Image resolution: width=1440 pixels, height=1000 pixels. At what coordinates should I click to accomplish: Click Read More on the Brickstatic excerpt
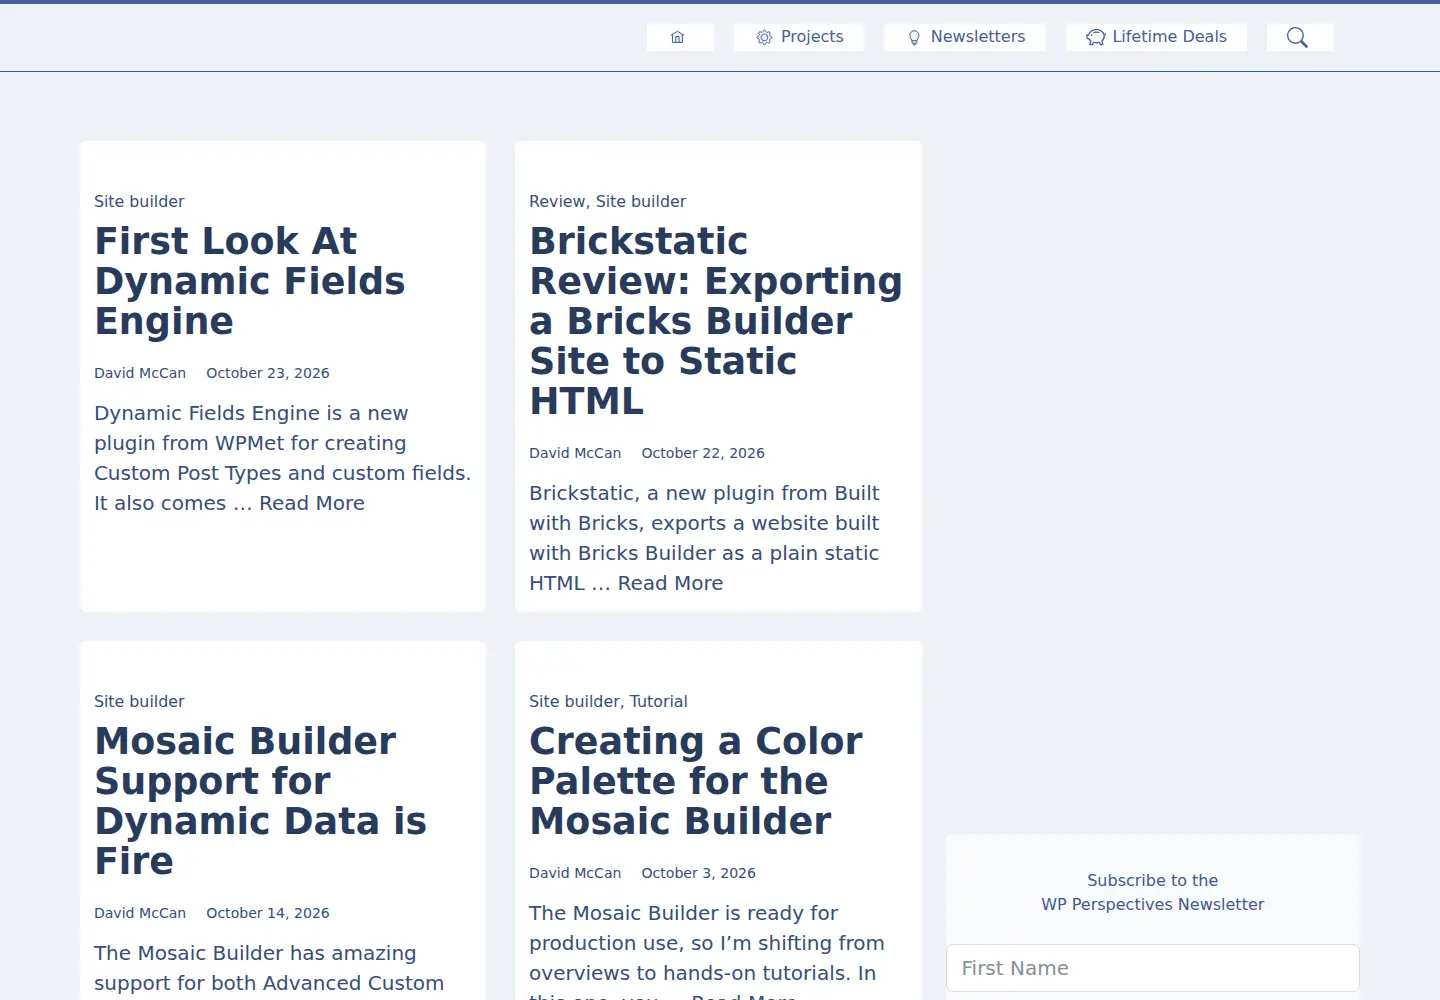pyautogui.click(x=670, y=583)
